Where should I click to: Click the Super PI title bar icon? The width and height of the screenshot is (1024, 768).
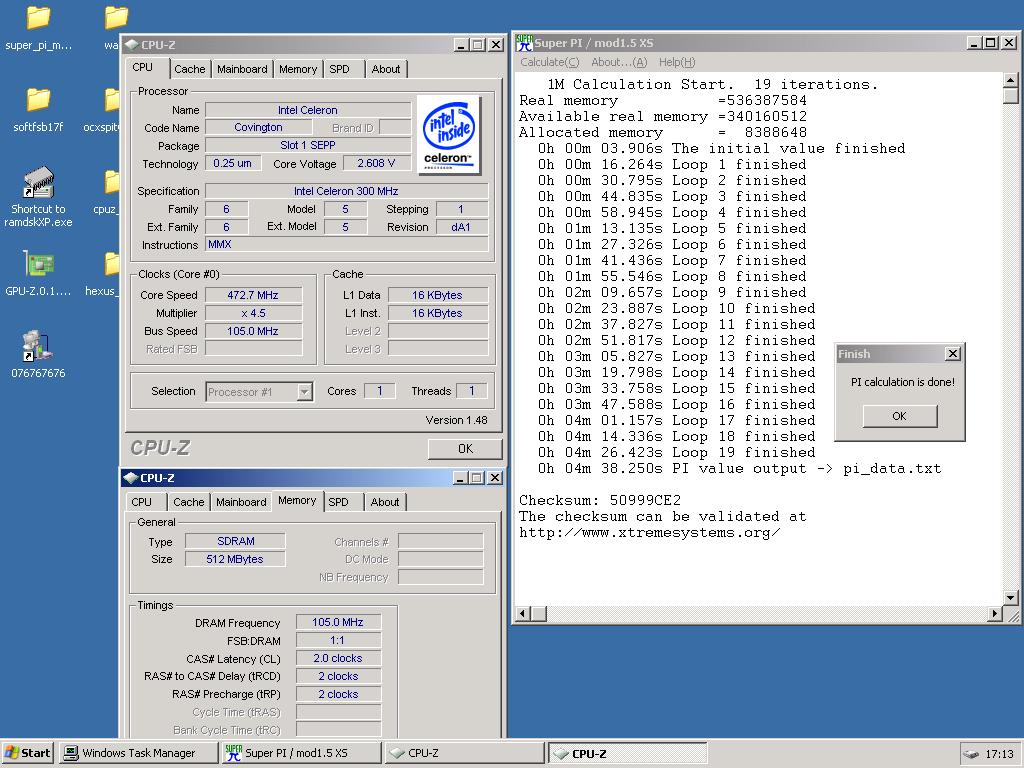pos(524,43)
